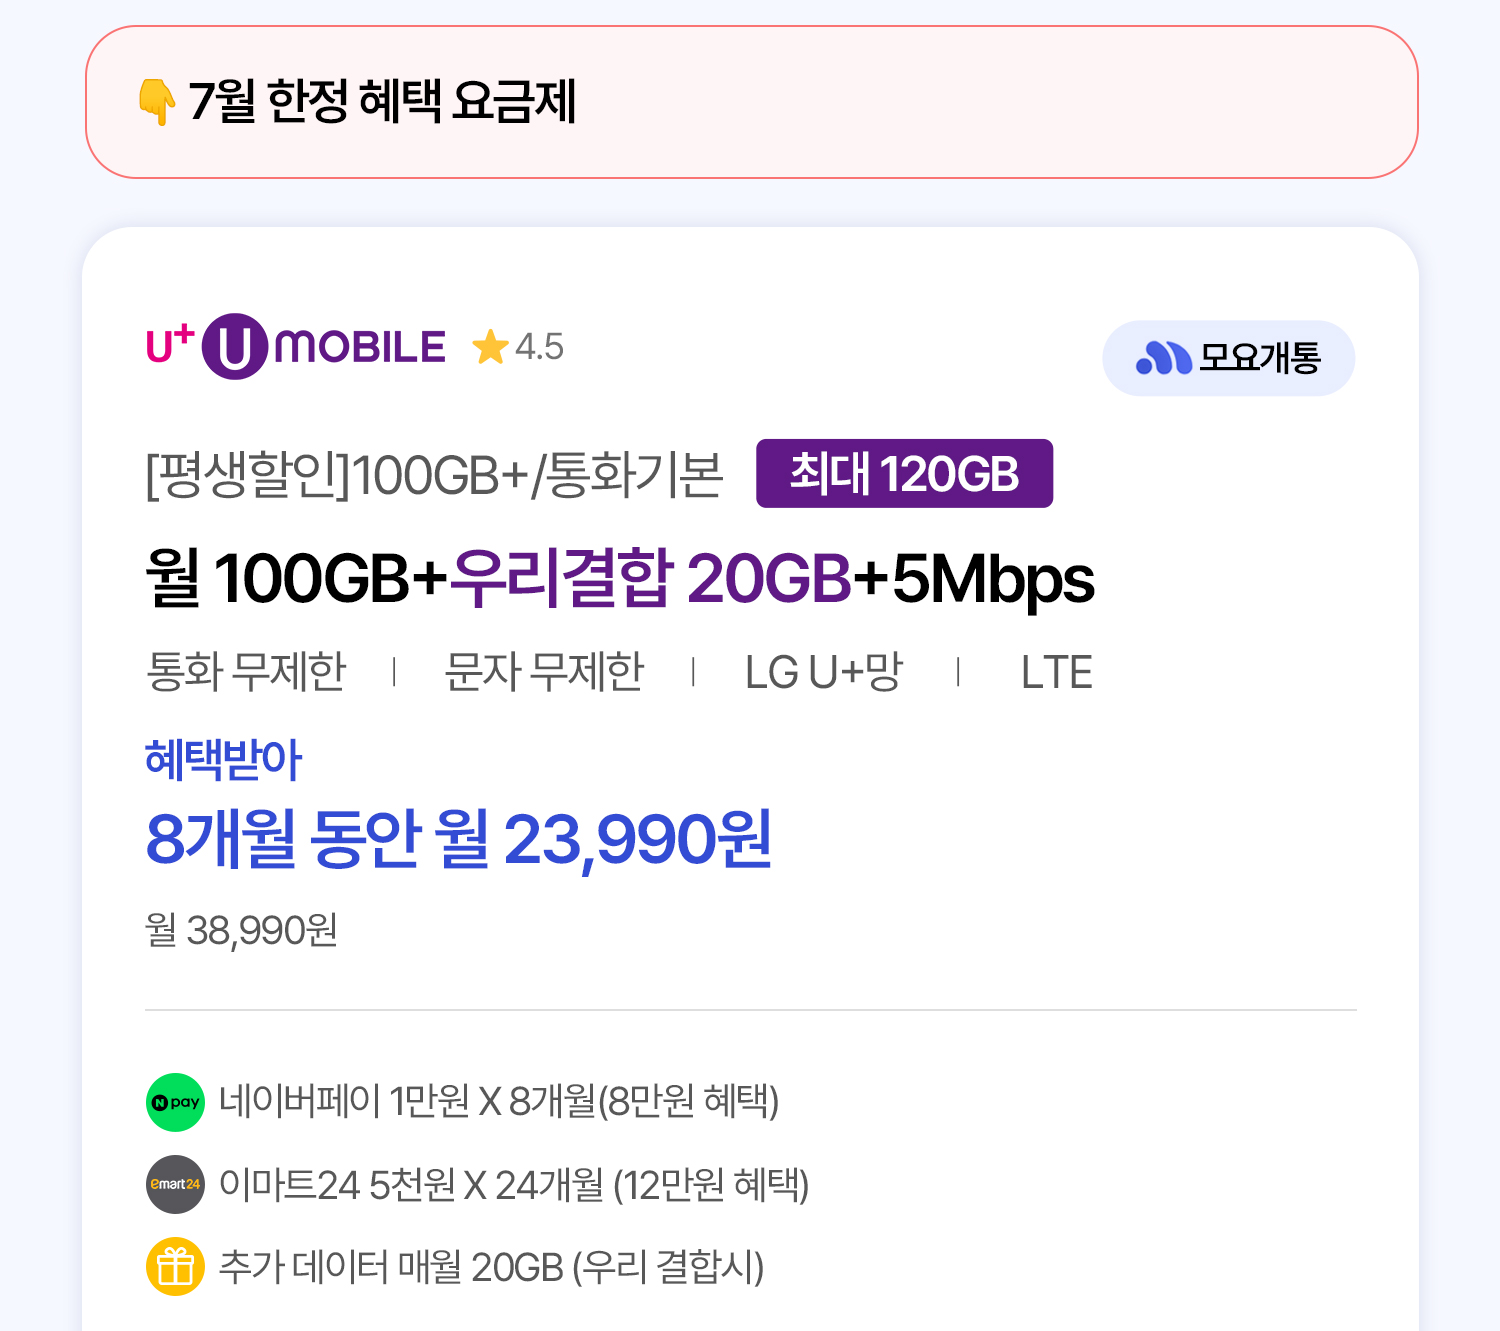1500x1331 pixels.
Task: Click the 8개월 동안 월 23,990원 price
Action: click(459, 839)
